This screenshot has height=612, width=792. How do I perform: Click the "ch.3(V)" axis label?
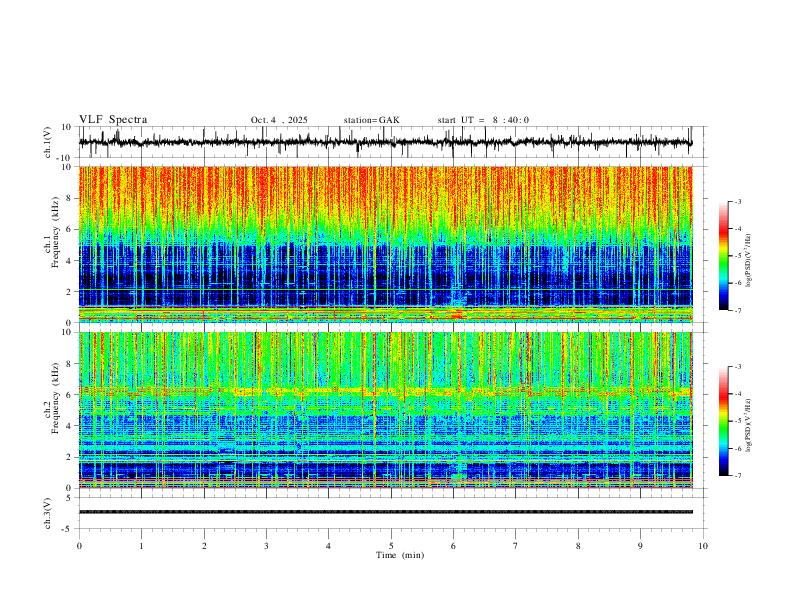point(48,513)
